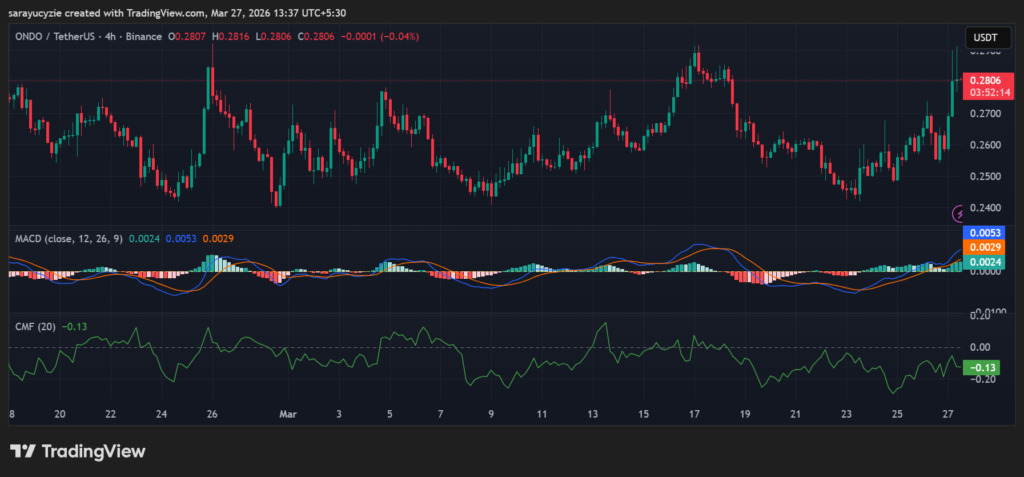Select the CMF (20) indicator label

(x=35, y=325)
